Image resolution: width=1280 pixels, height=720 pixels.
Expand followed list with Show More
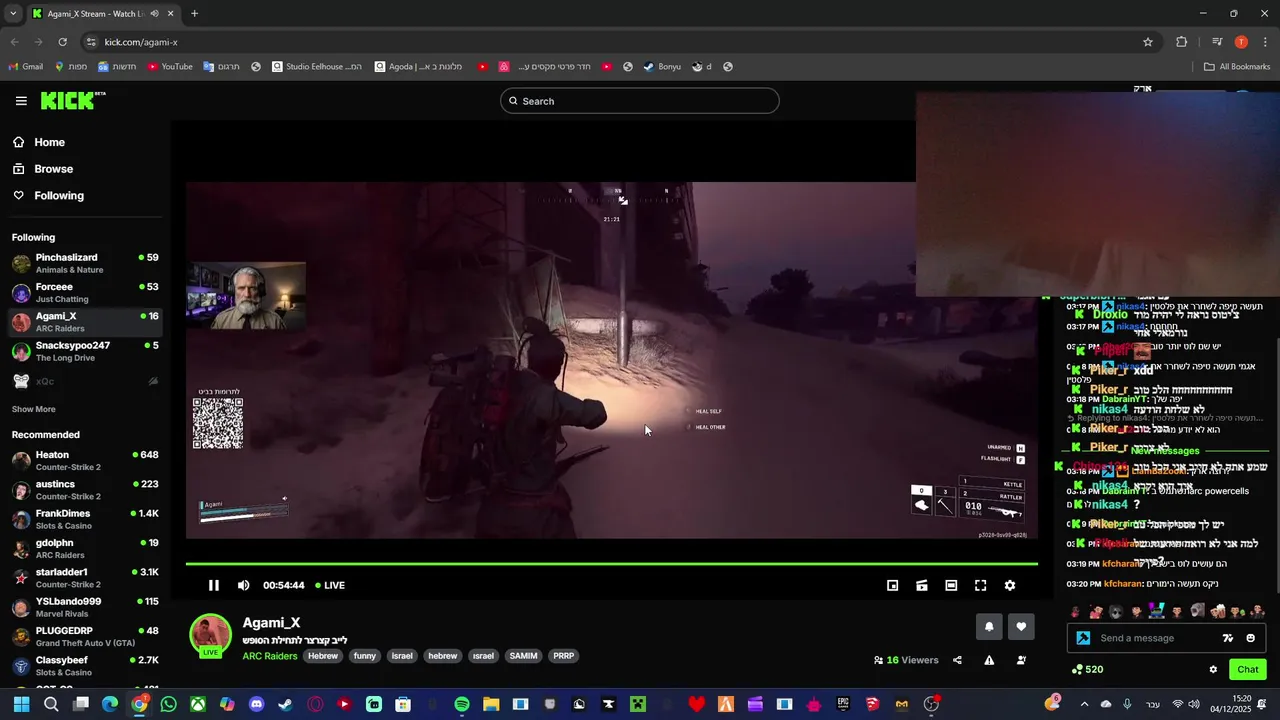pyautogui.click(x=33, y=409)
